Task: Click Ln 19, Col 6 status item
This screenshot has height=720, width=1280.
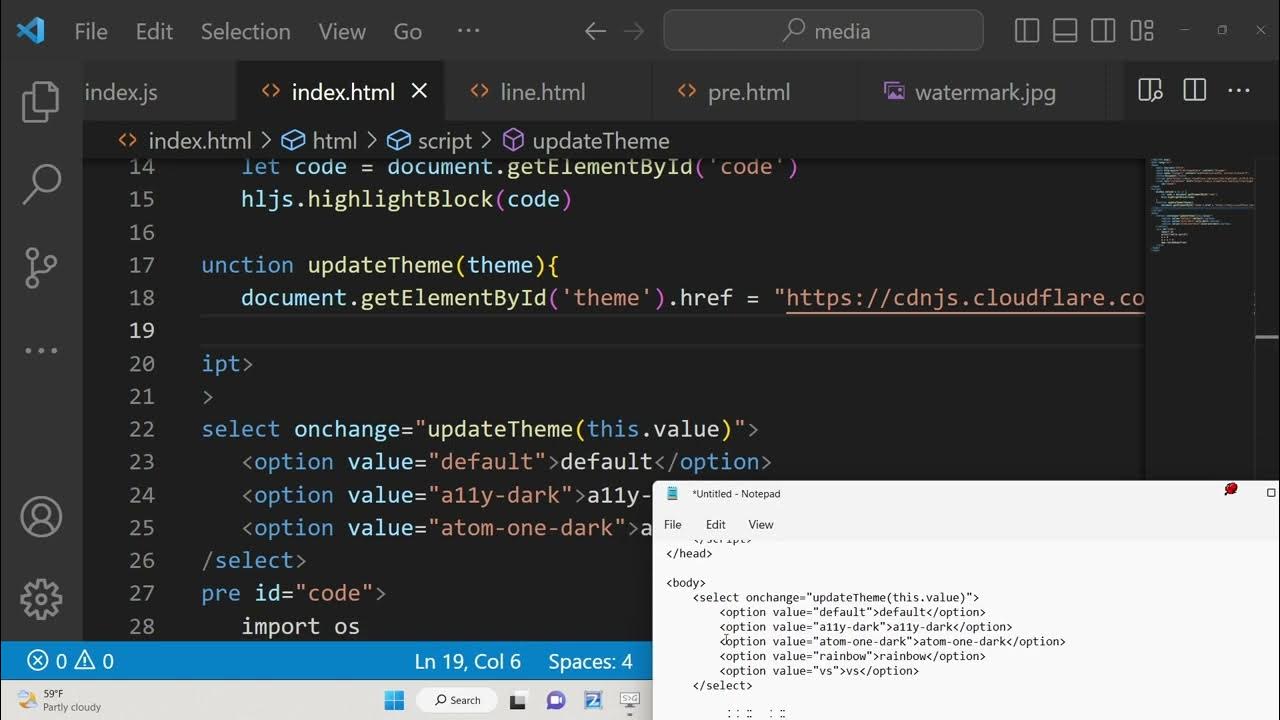Action: [467, 661]
